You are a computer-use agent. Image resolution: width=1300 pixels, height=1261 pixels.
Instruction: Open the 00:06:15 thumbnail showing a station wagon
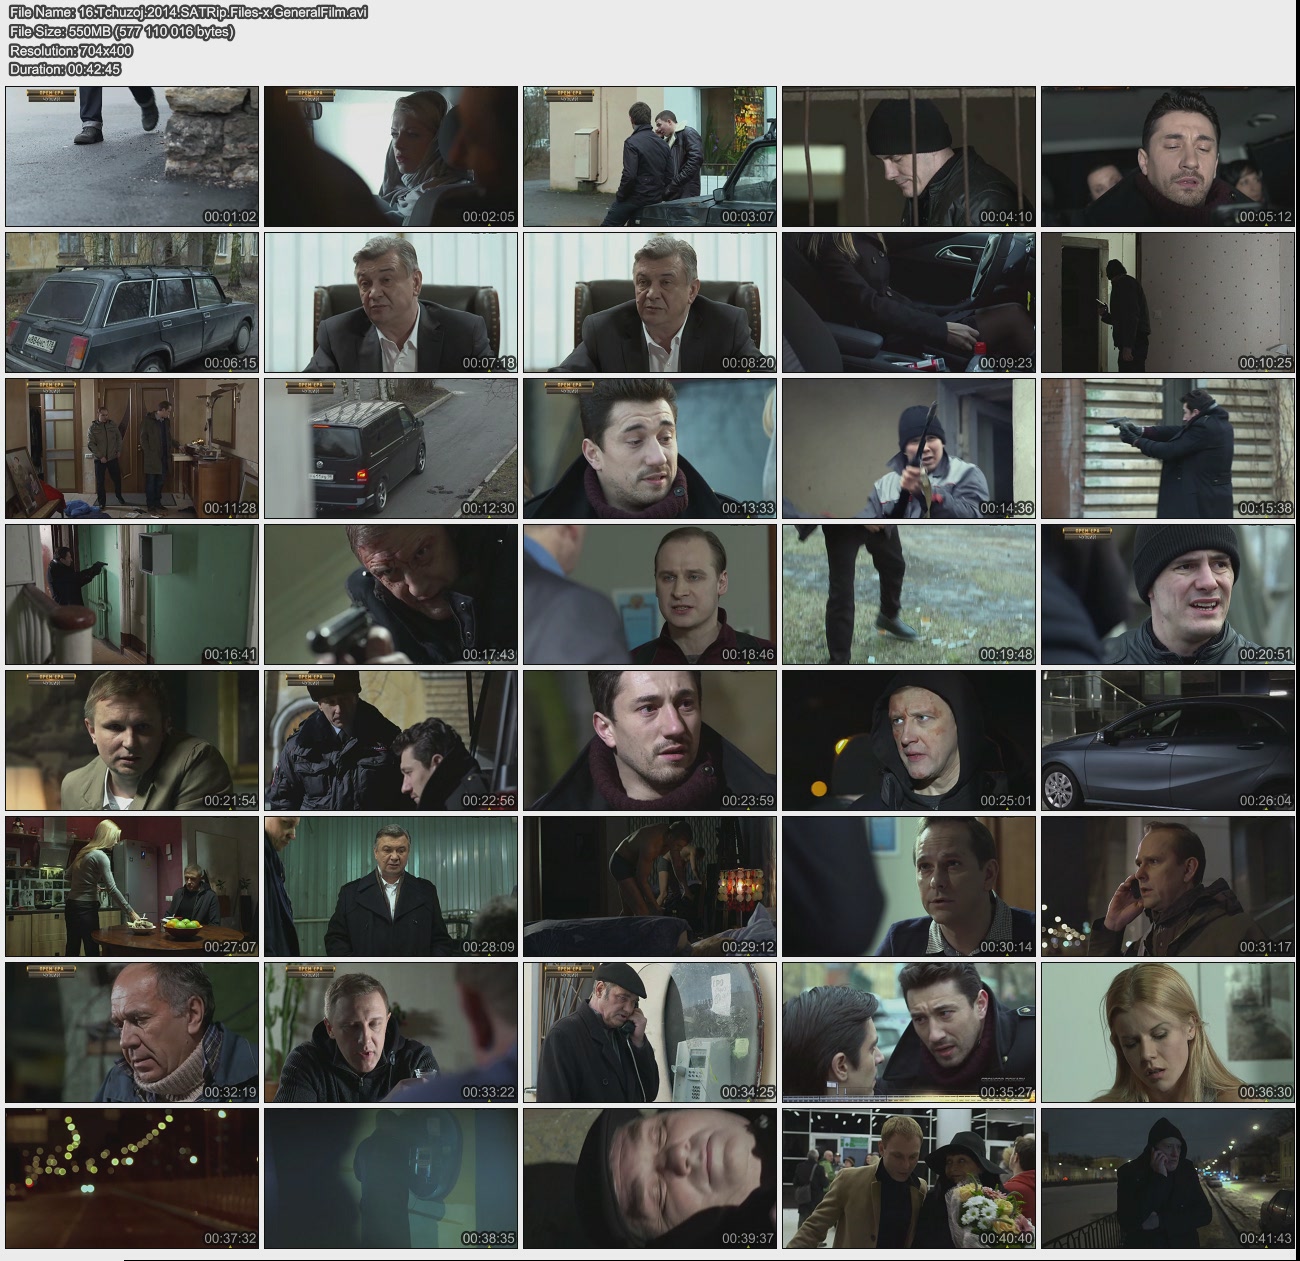click(x=132, y=302)
